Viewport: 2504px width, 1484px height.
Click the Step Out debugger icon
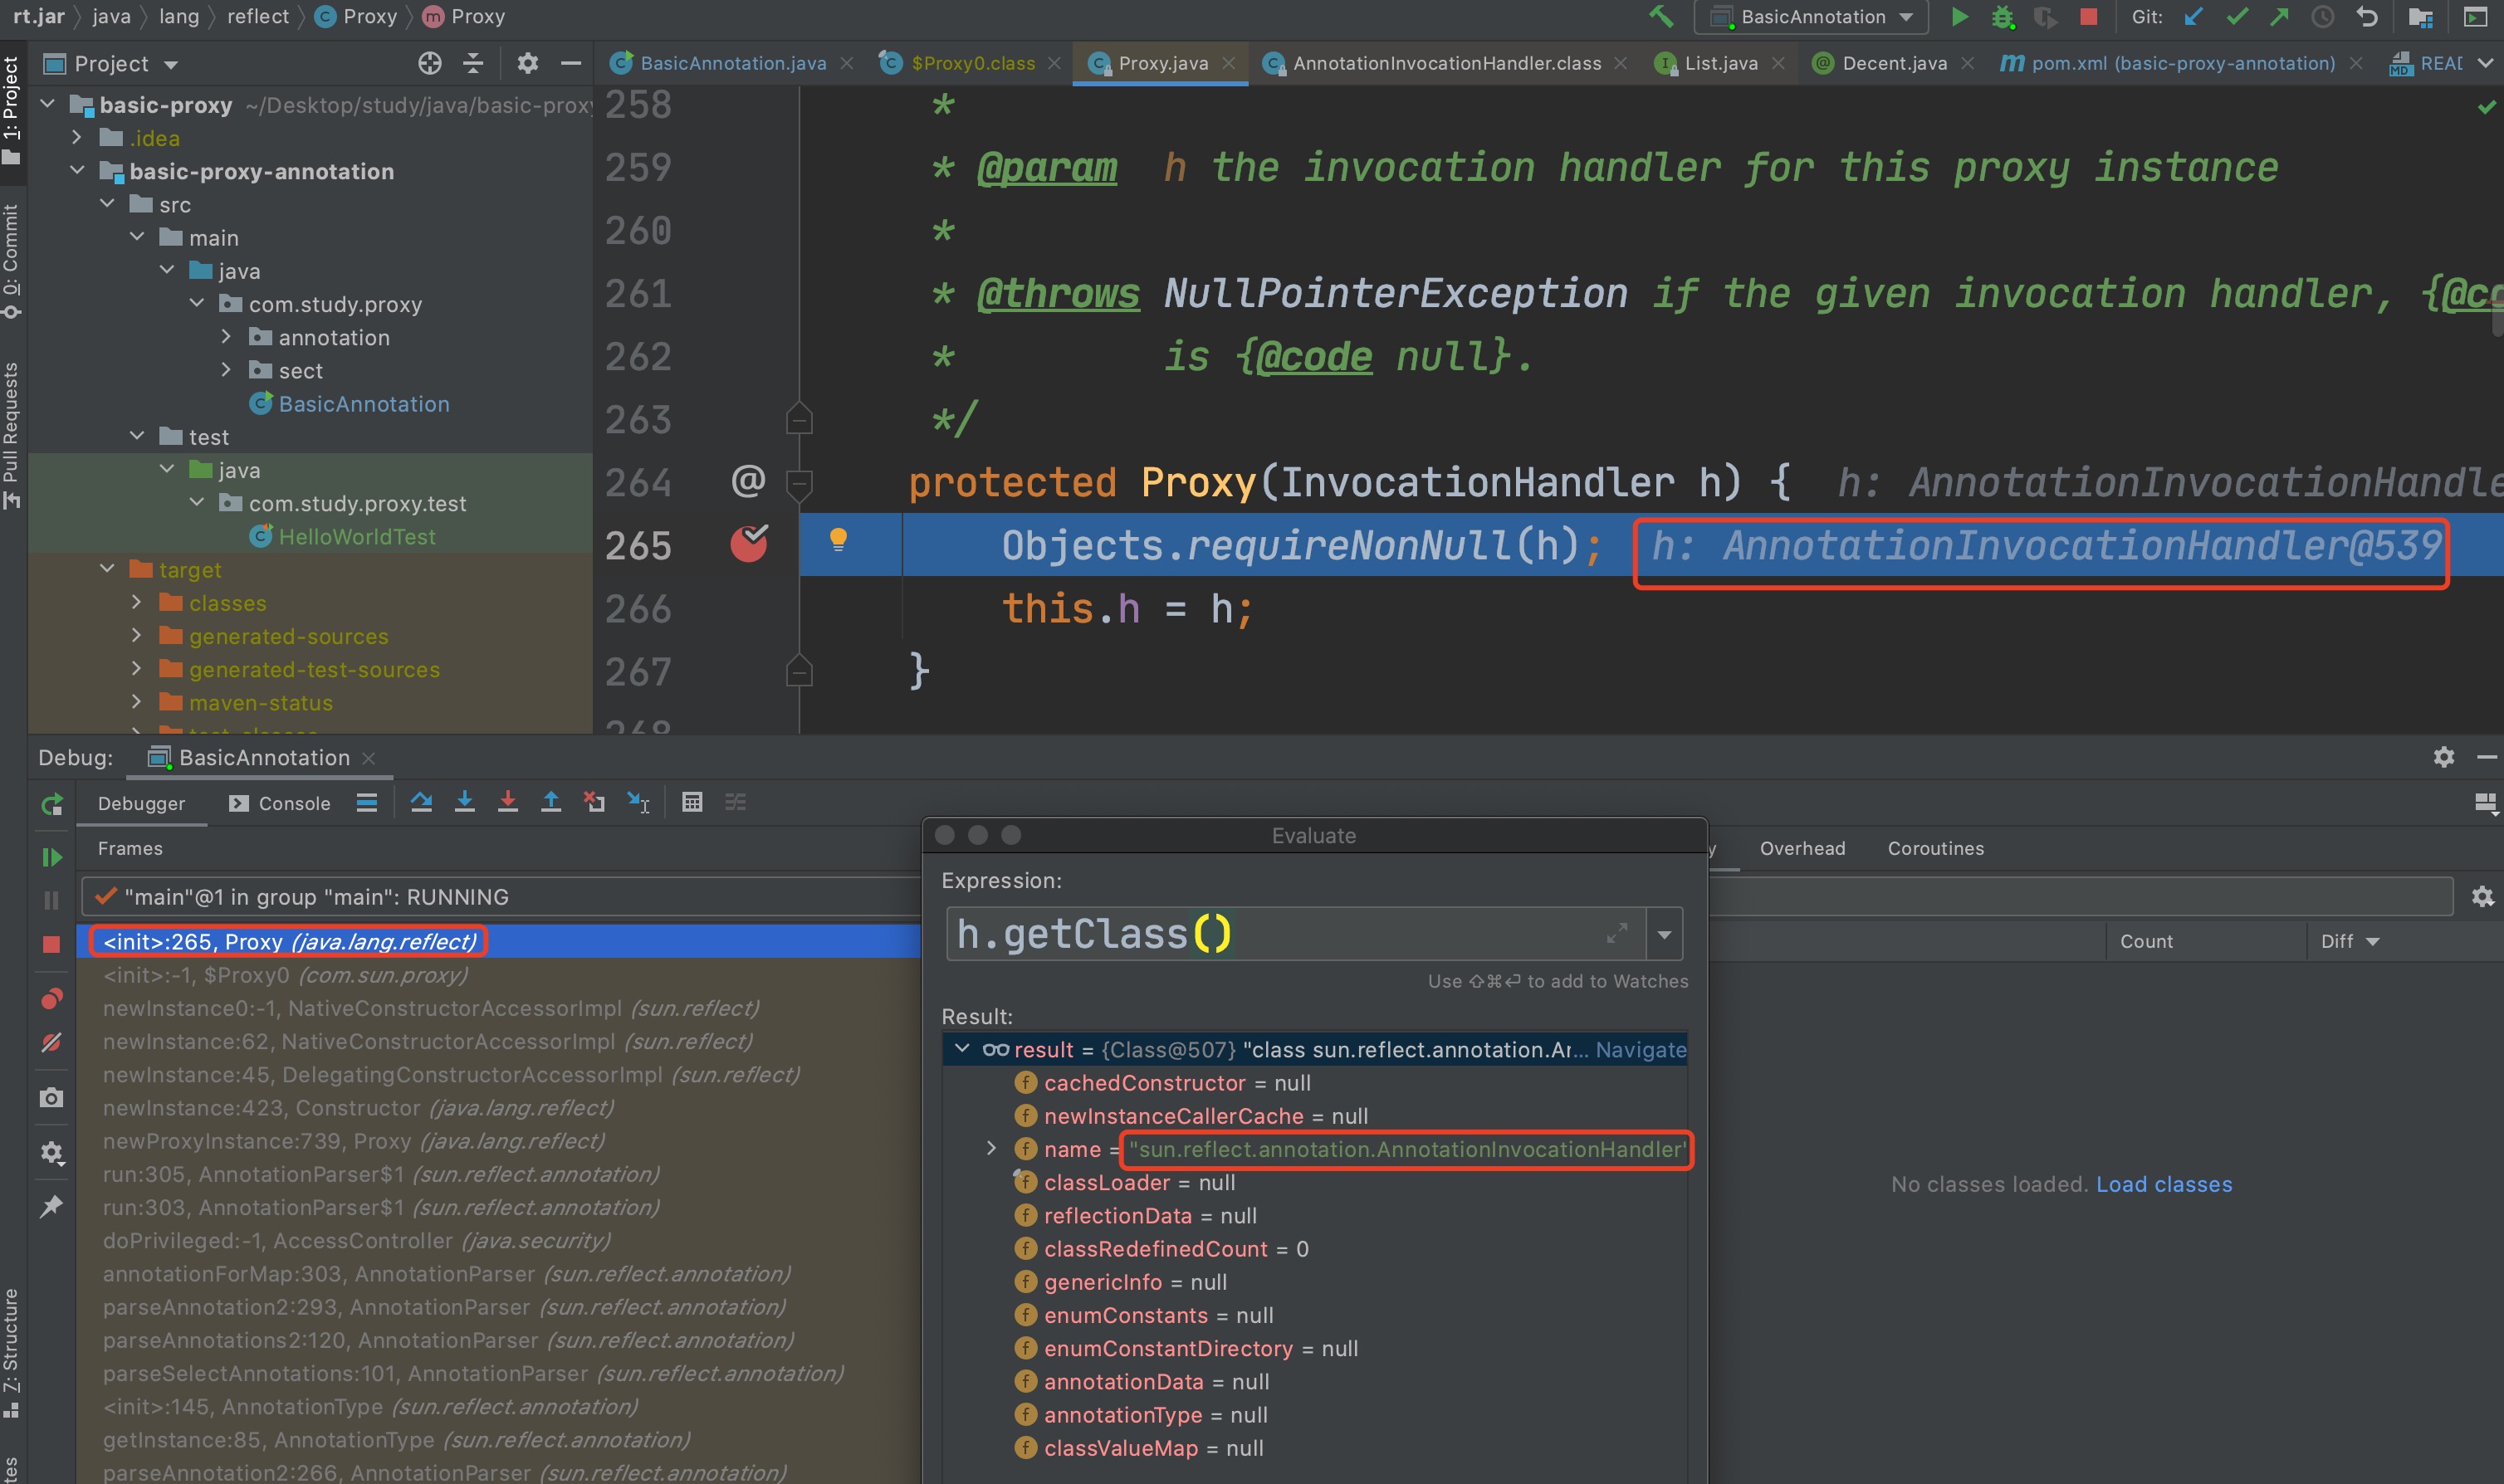click(x=551, y=802)
